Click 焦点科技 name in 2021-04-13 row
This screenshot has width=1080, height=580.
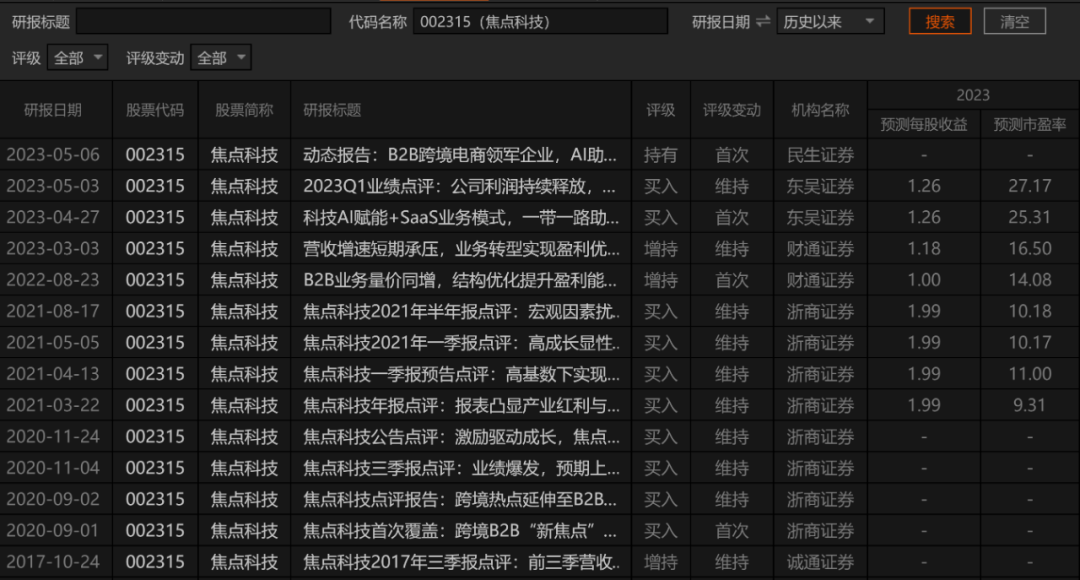(x=244, y=374)
